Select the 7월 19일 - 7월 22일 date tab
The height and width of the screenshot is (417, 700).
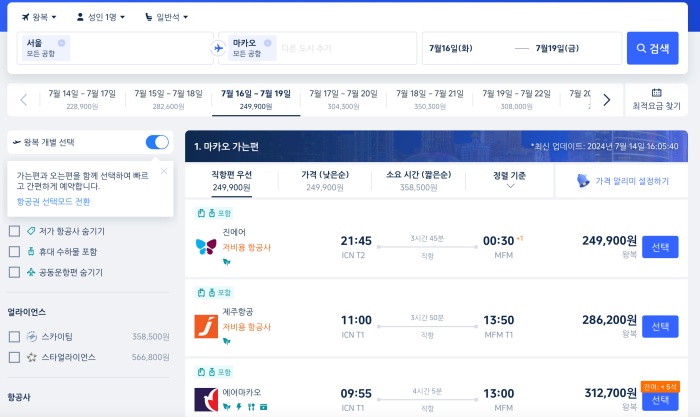517,100
